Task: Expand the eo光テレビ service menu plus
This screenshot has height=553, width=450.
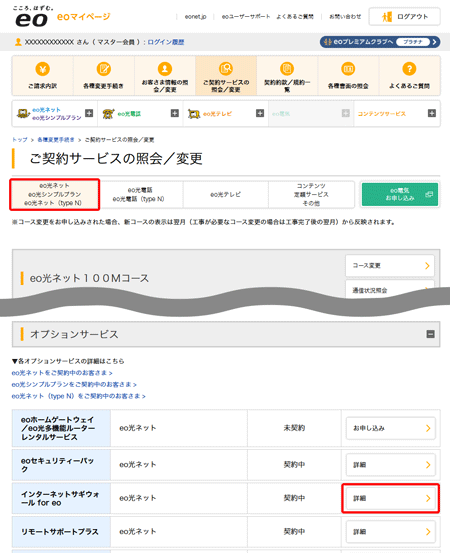Action: 260,113
